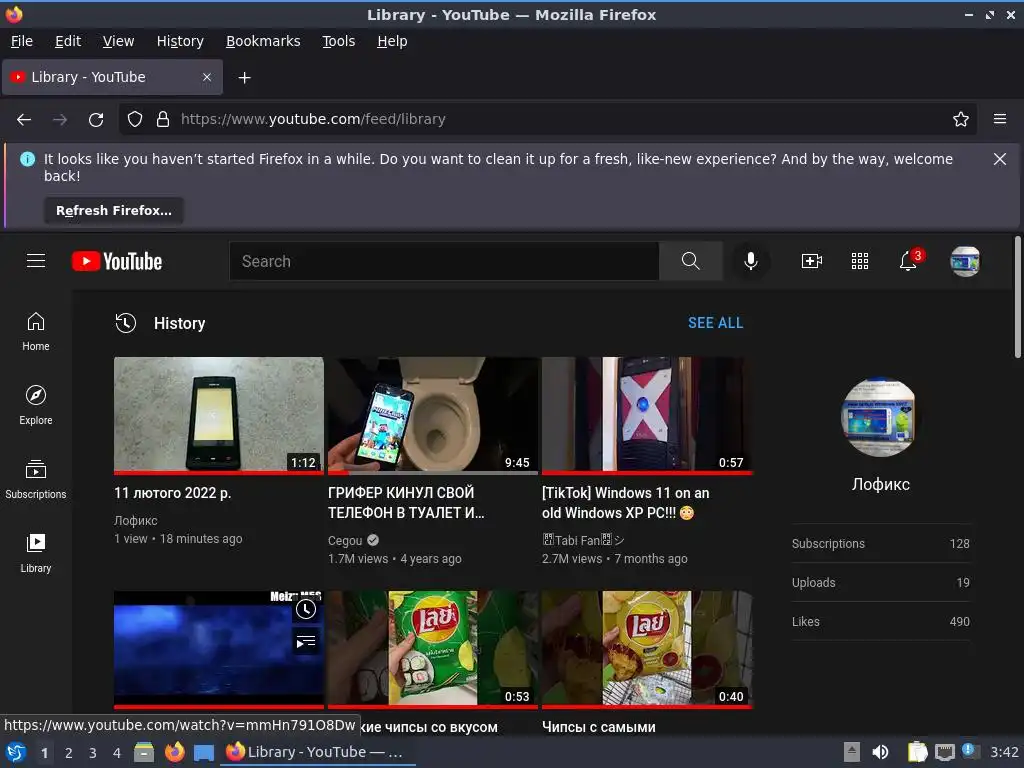Click the page vertical scrollbar
The width and height of the screenshot is (1024, 768).
[x=1017, y=297]
